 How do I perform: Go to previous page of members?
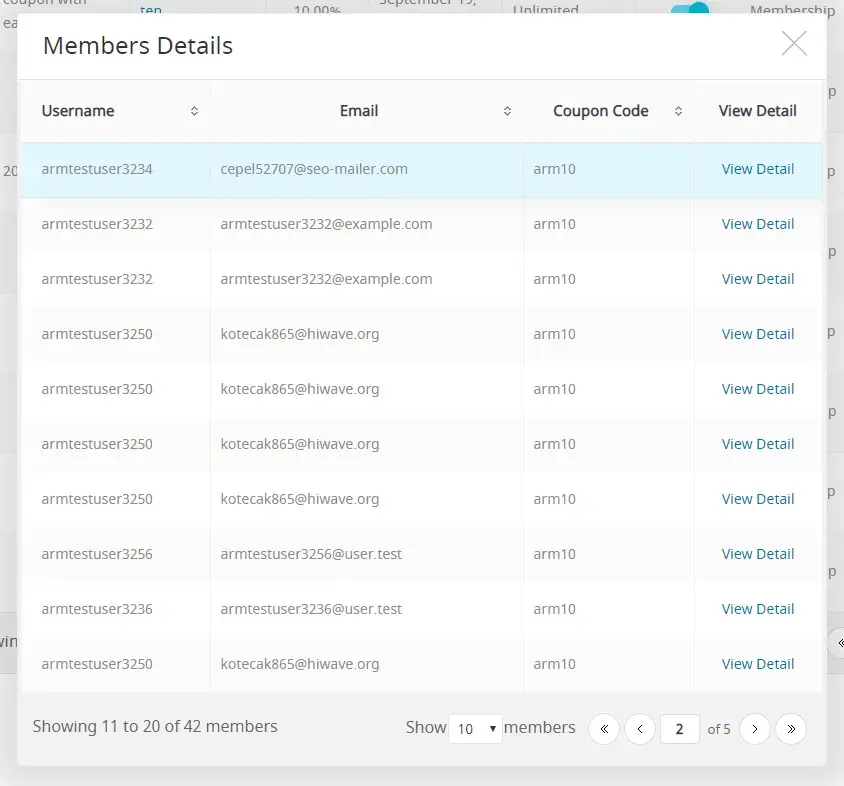coord(640,729)
